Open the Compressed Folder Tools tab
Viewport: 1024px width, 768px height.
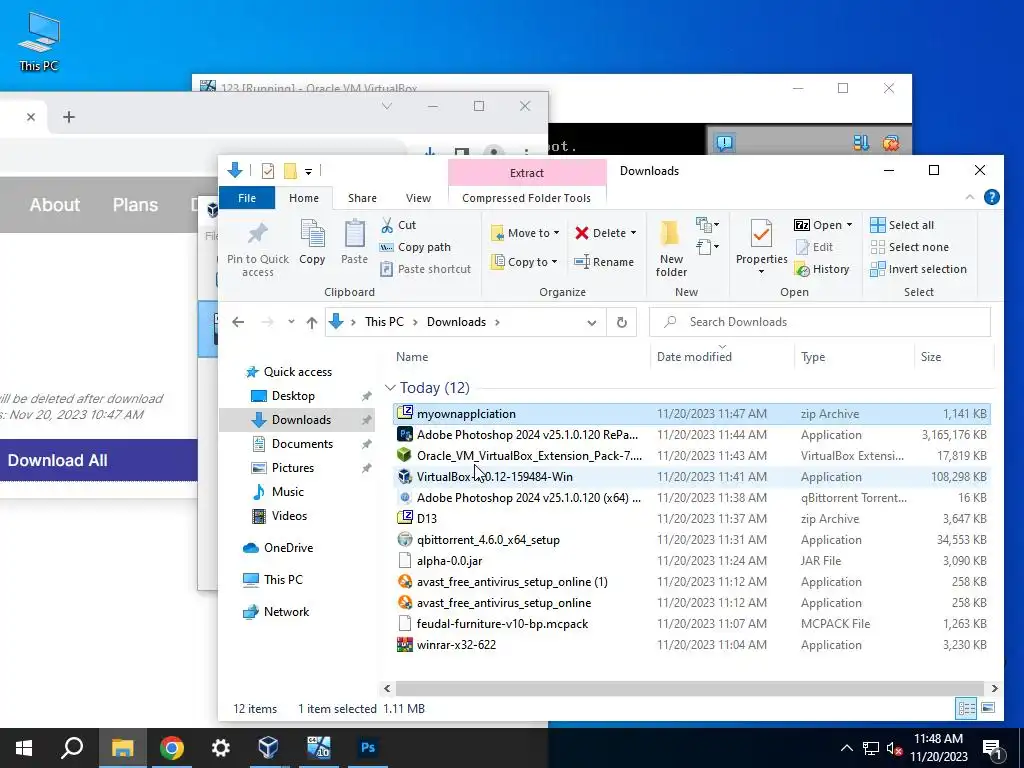[526, 198]
